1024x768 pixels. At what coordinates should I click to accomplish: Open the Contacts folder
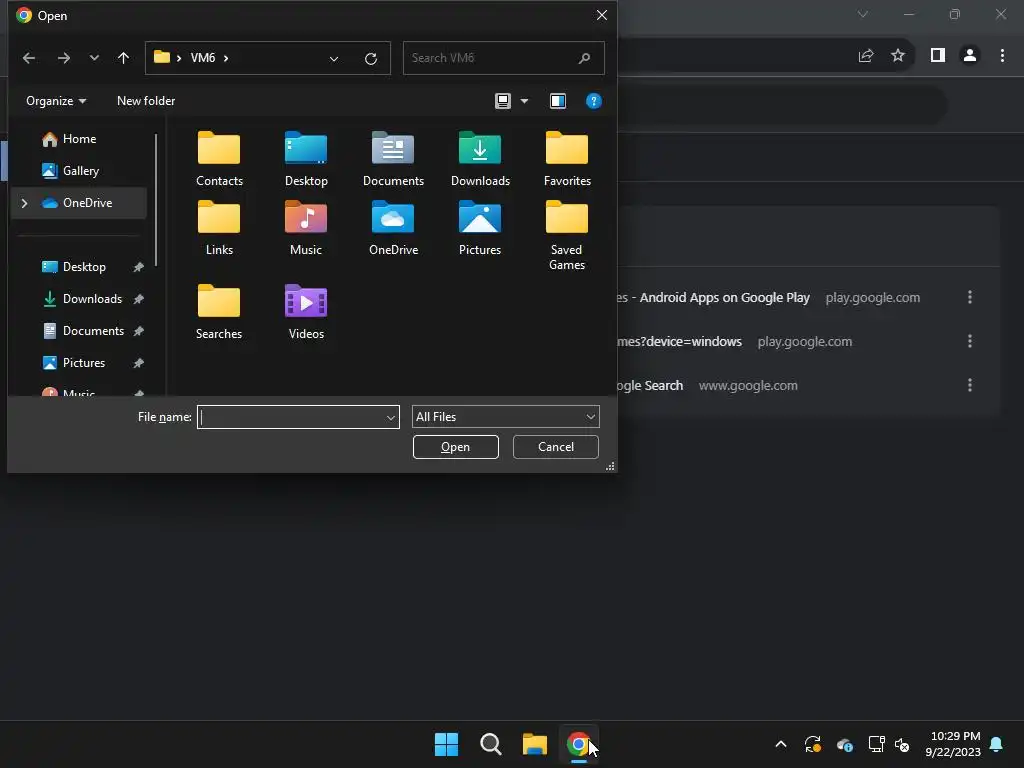point(219,159)
